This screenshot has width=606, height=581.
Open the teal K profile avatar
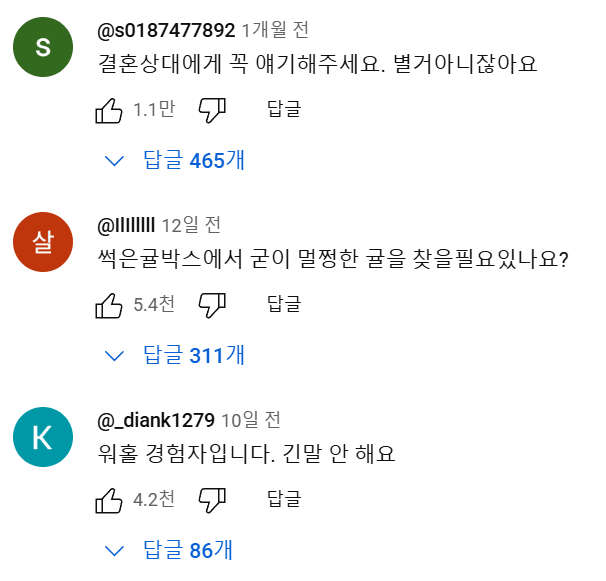click(43, 437)
